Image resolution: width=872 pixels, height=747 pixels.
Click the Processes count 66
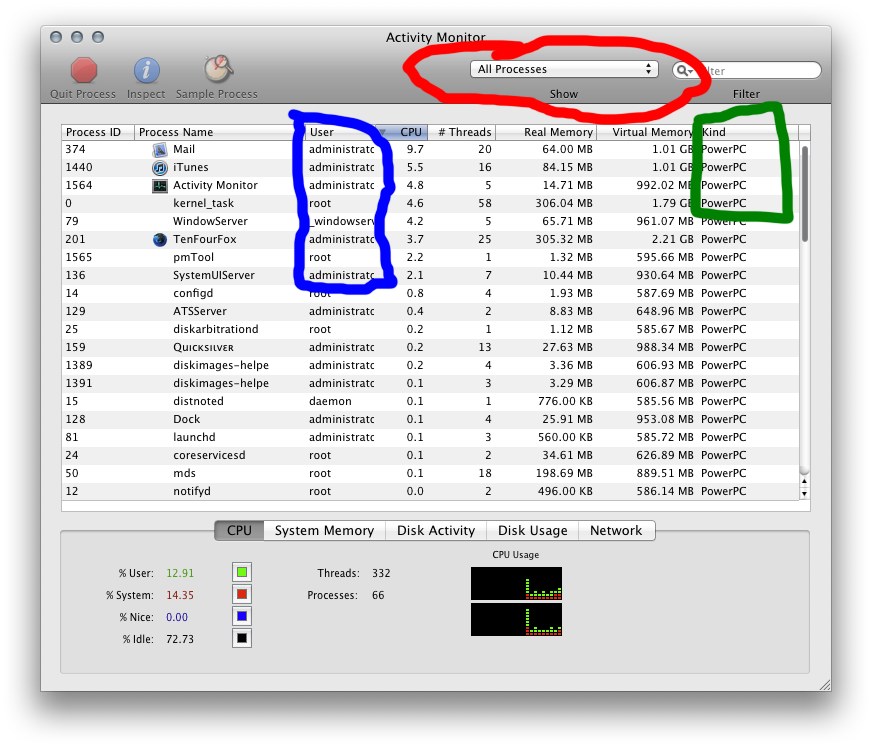coord(378,595)
